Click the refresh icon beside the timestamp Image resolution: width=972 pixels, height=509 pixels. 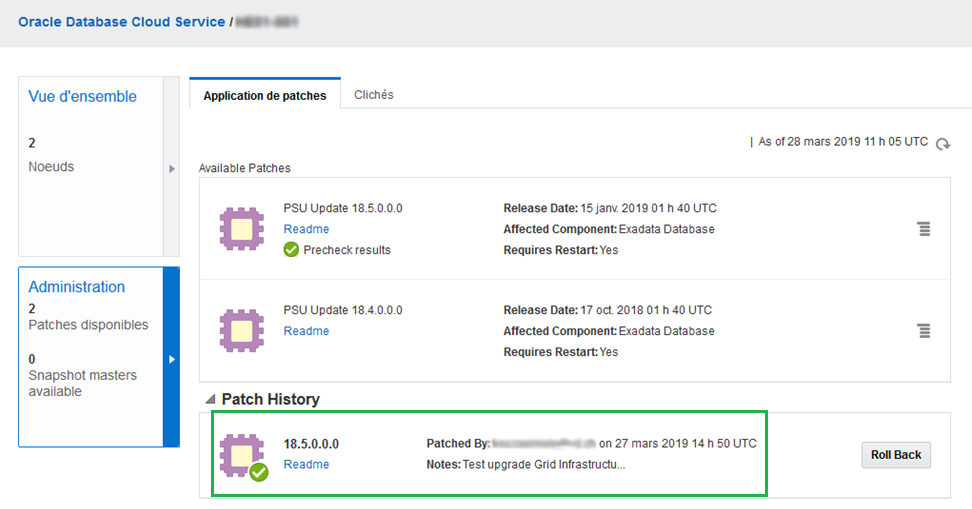(x=942, y=144)
